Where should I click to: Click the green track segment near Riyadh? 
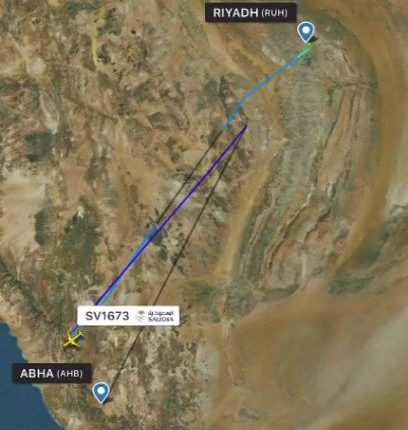306,49
